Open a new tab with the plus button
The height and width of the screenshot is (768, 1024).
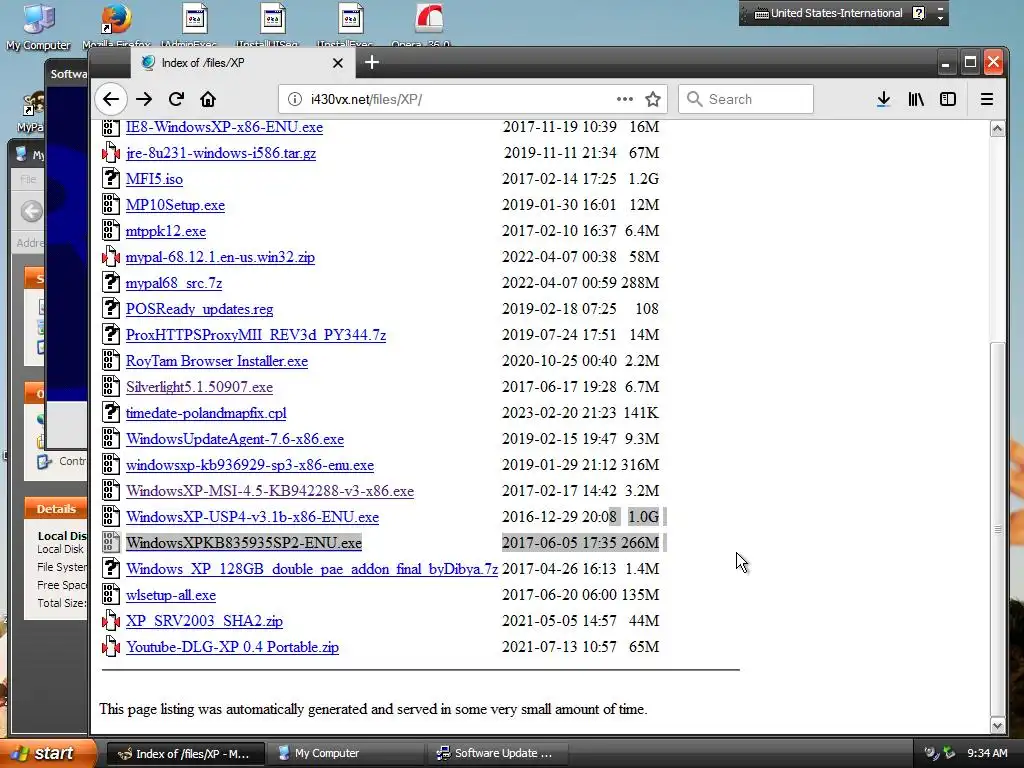click(x=372, y=63)
